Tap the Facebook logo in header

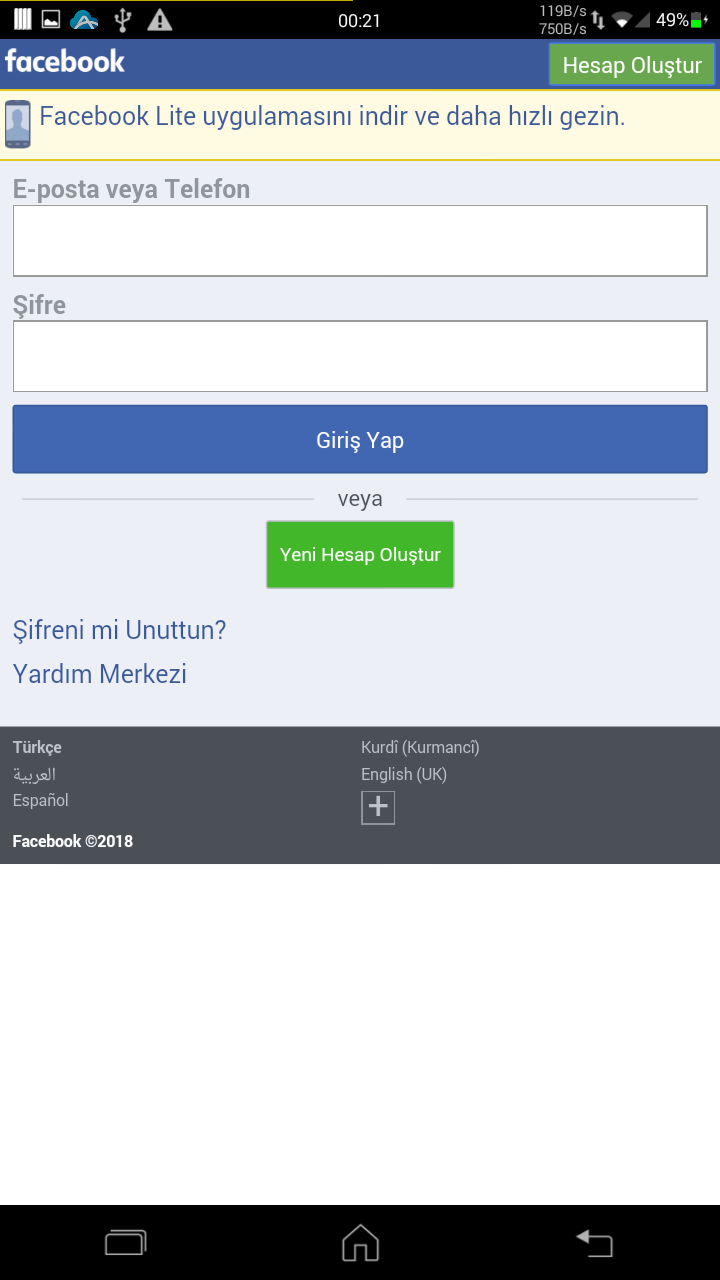65,62
